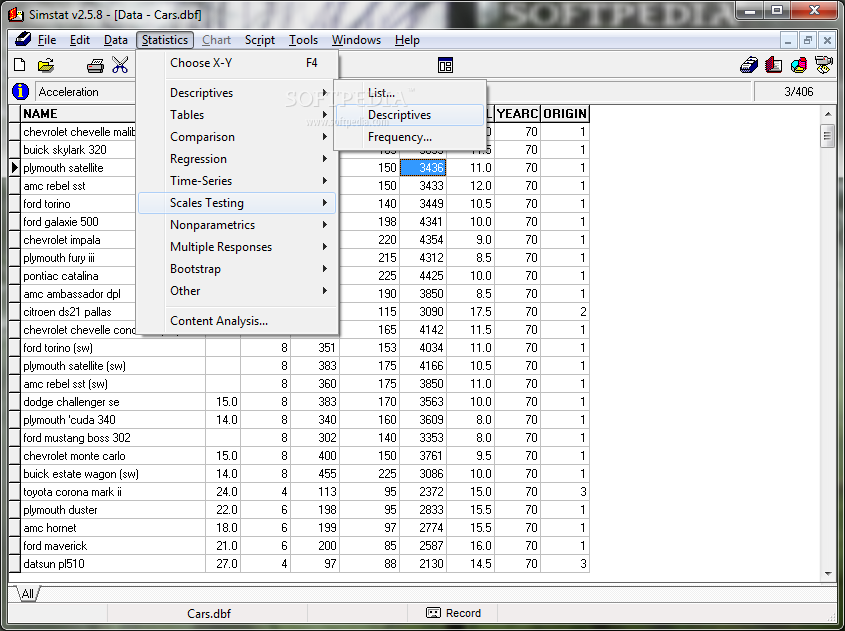Click the blue data-file icon at toolbar right
Screen dimensions: 845x631
749,65
